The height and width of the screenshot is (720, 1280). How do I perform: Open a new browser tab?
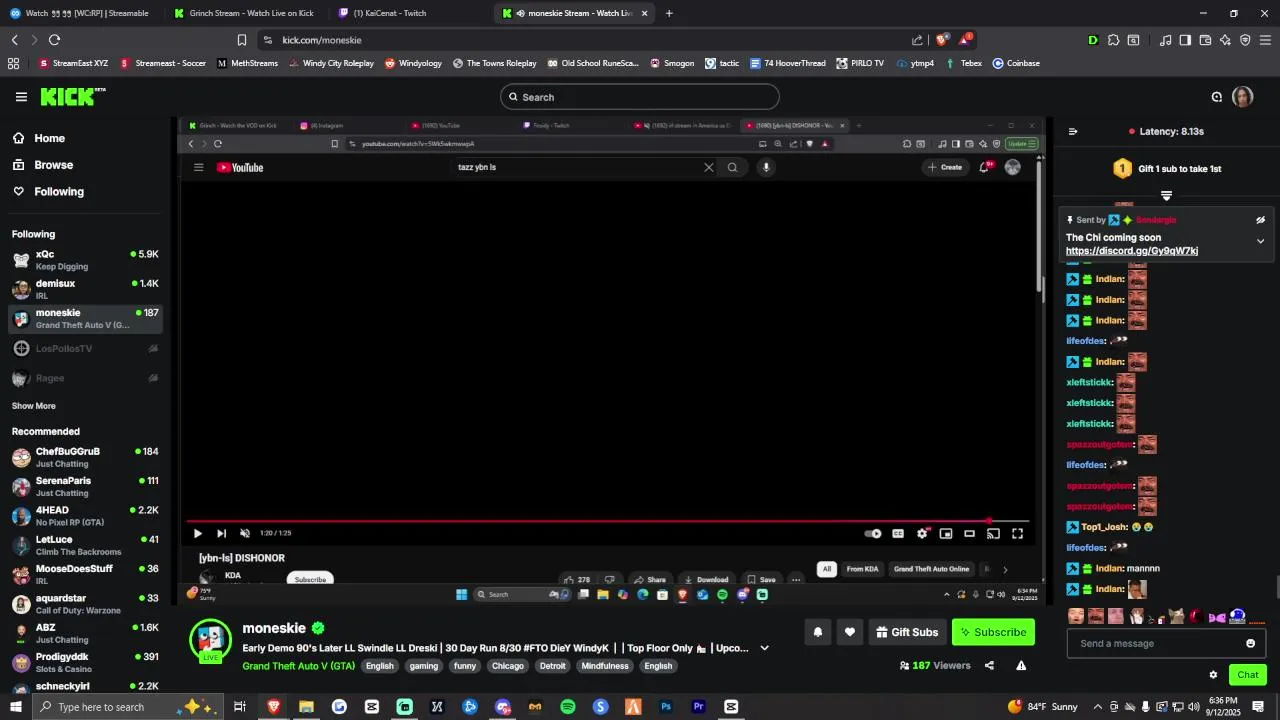tap(669, 13)
